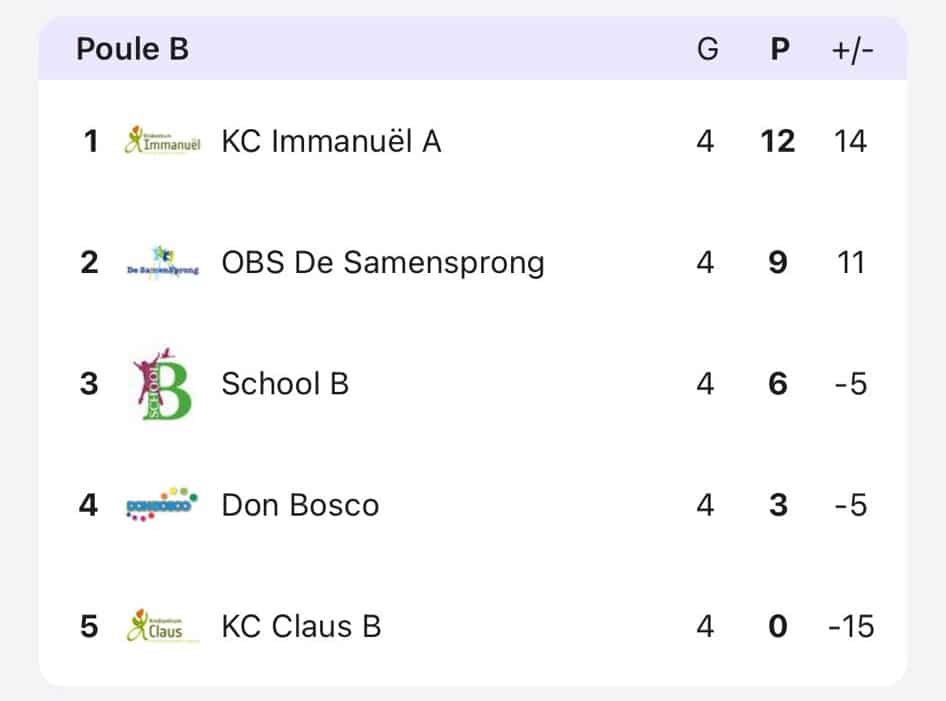Click the P points column header

780,49
